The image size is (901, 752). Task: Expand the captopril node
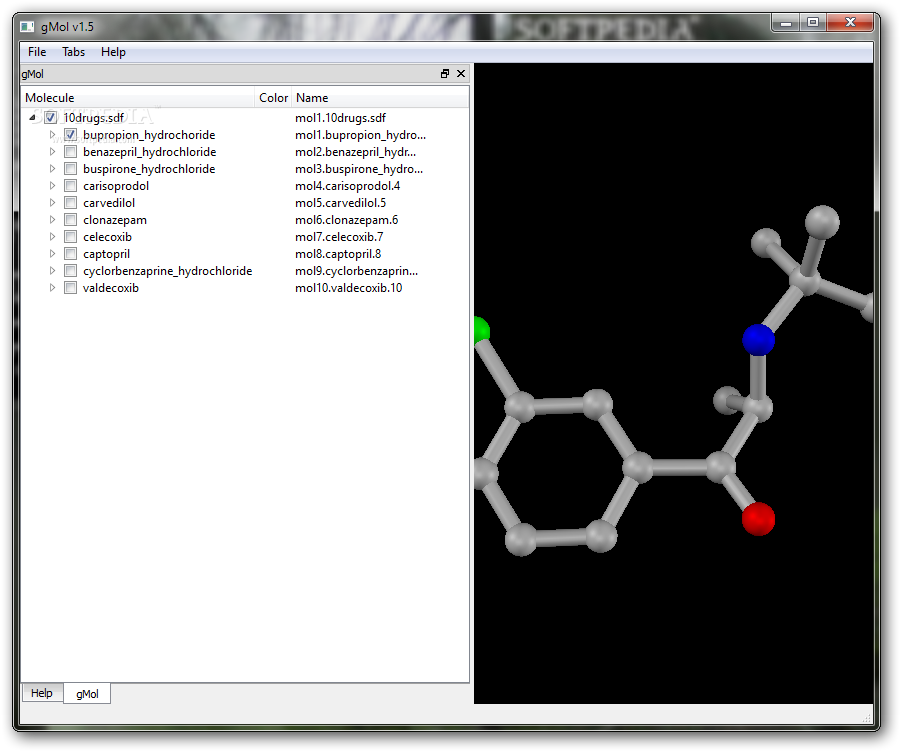pyautogui.click(x=52, y=254)
